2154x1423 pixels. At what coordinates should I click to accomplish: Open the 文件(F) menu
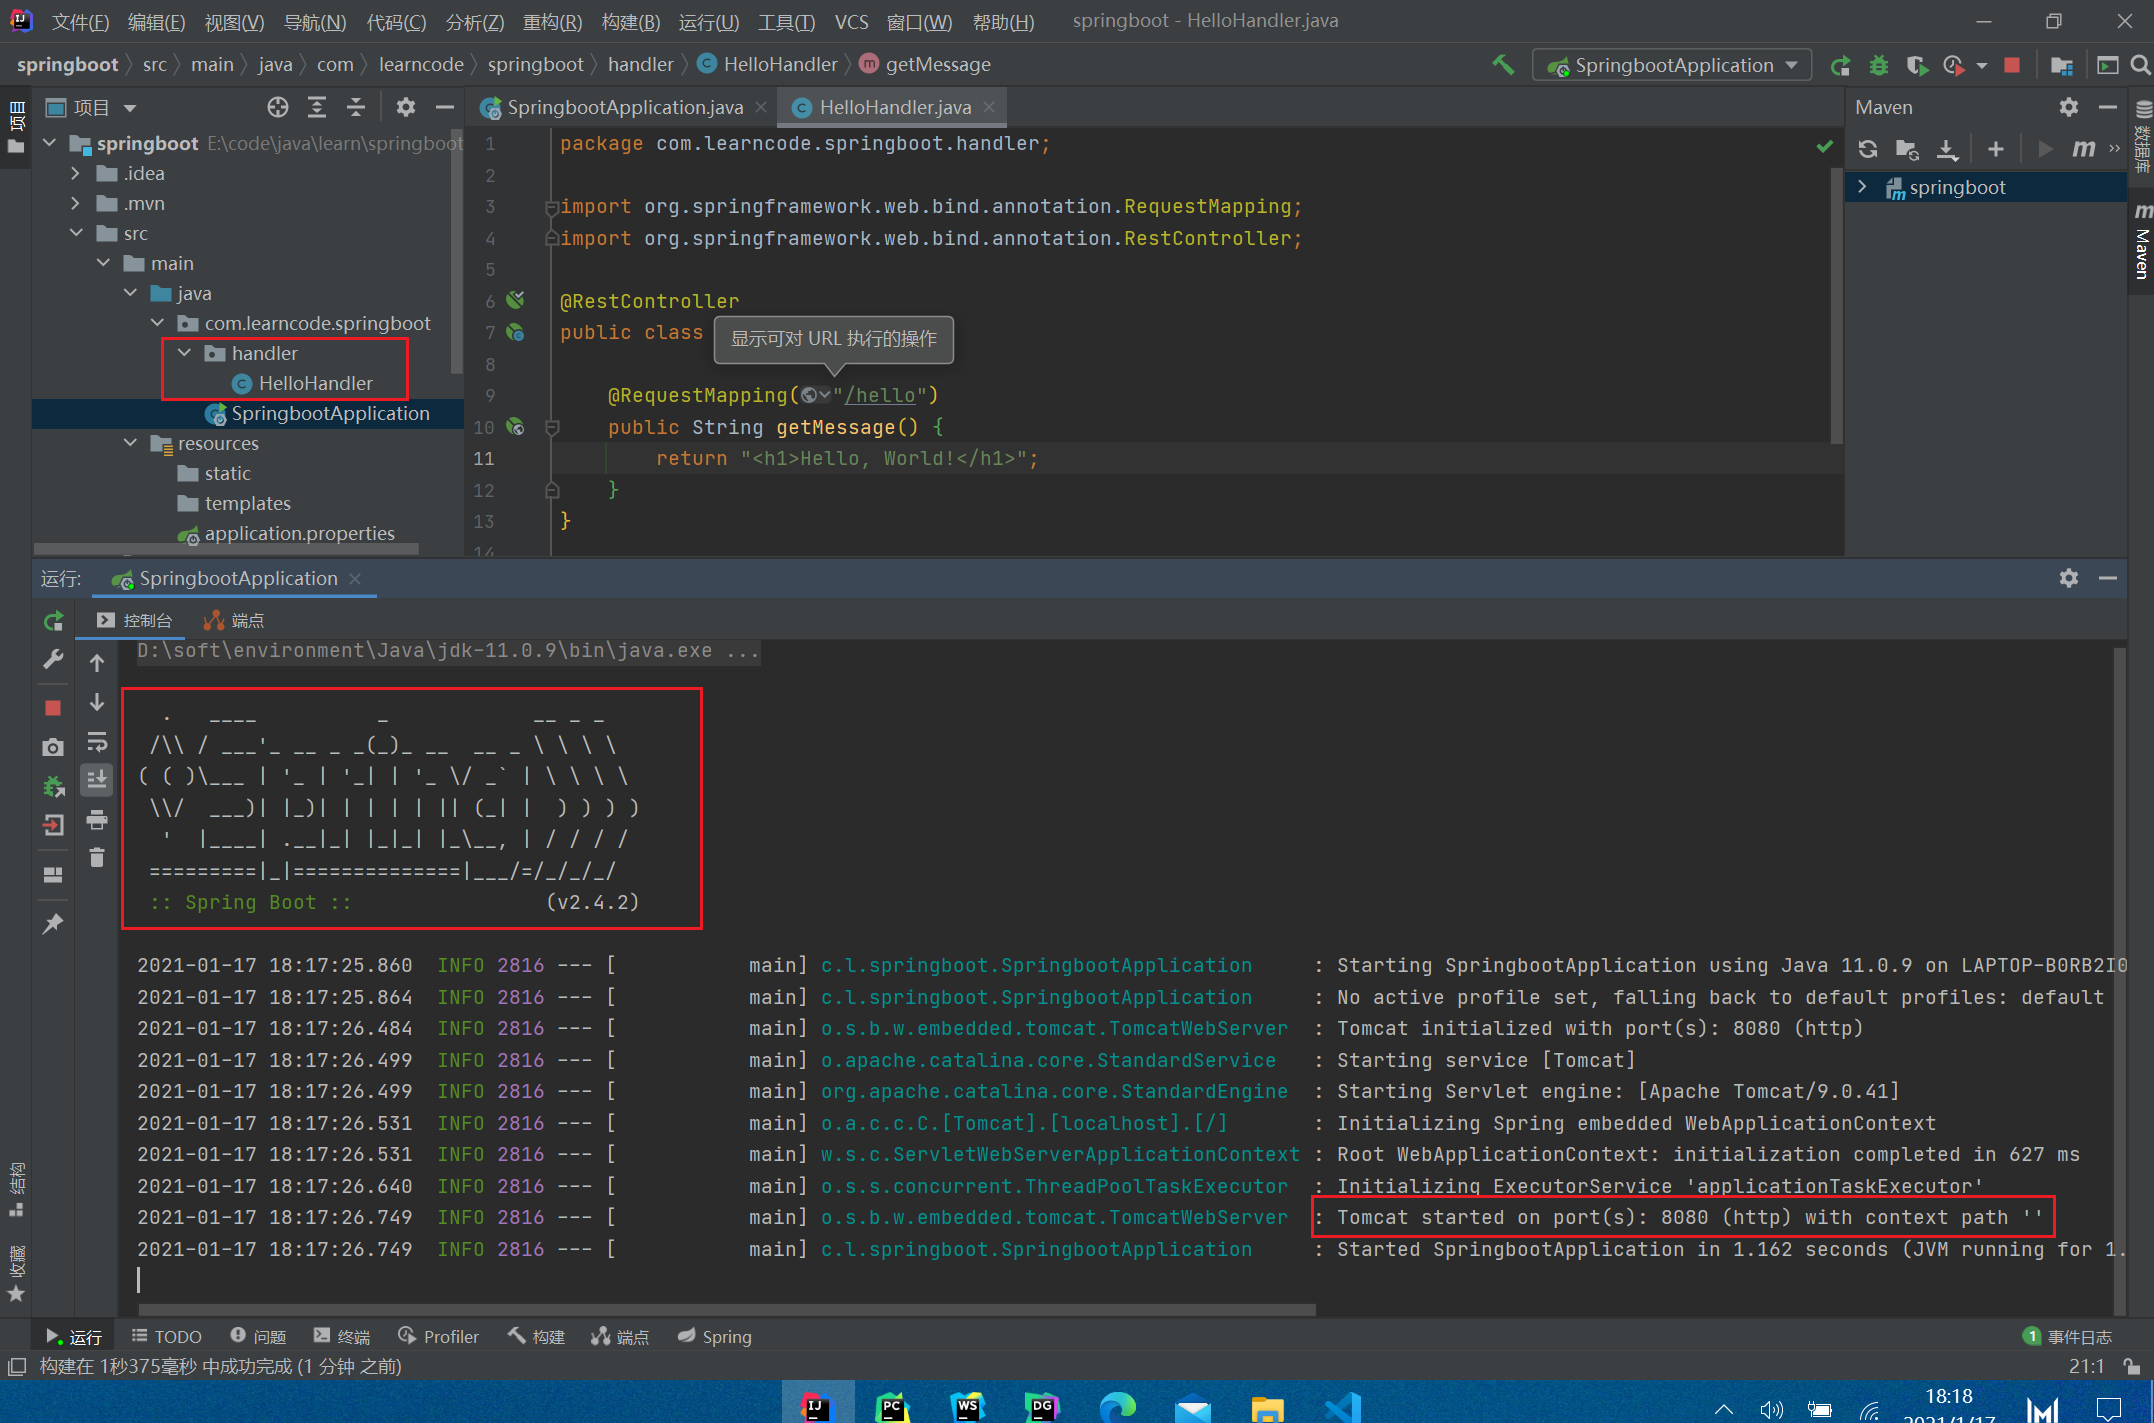click(80, 21)
